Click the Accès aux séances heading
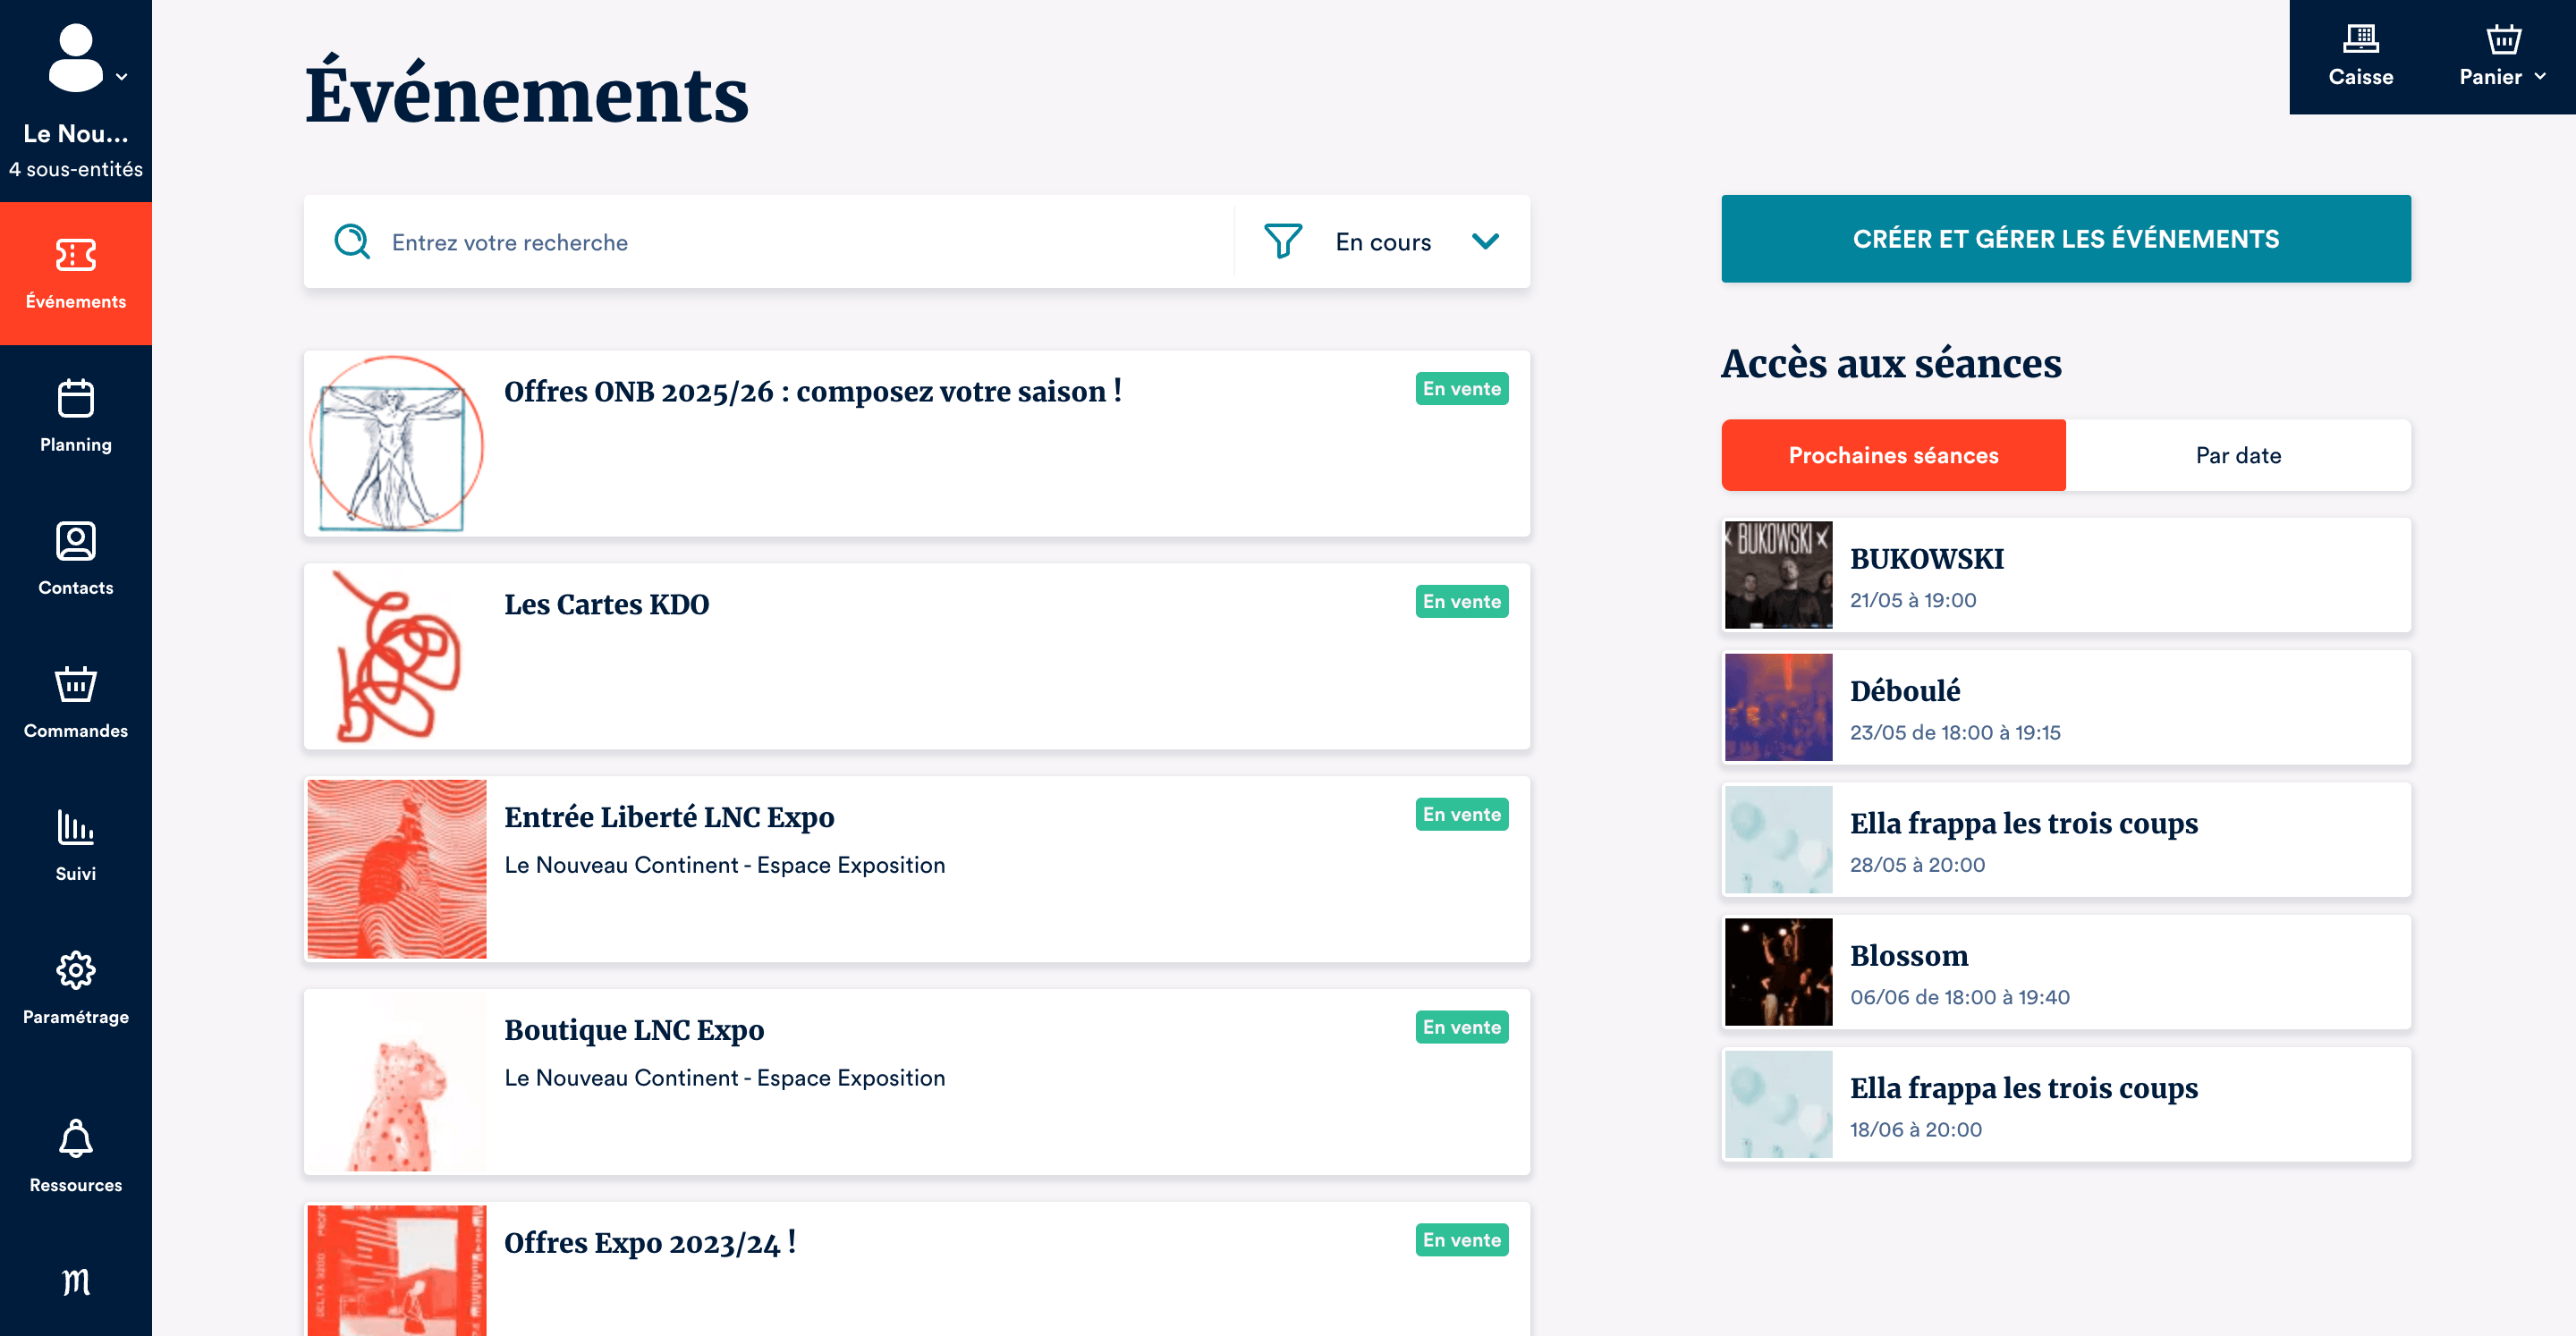The width and height of the screenshot is (2576, 1336). click(1890, 363)
